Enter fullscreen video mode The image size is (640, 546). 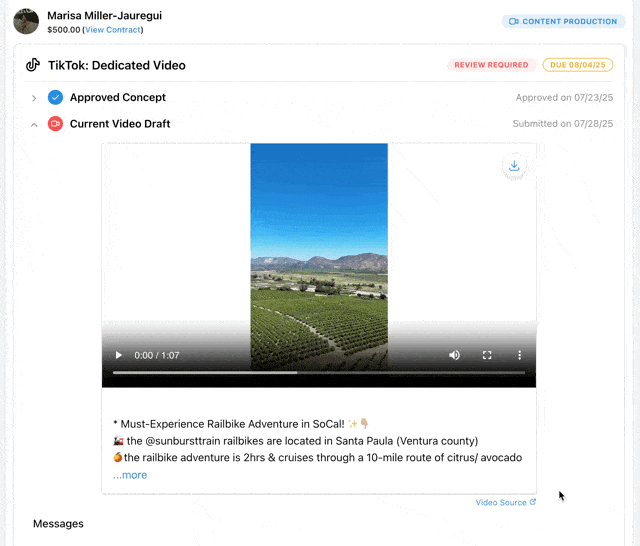point(487,355)
